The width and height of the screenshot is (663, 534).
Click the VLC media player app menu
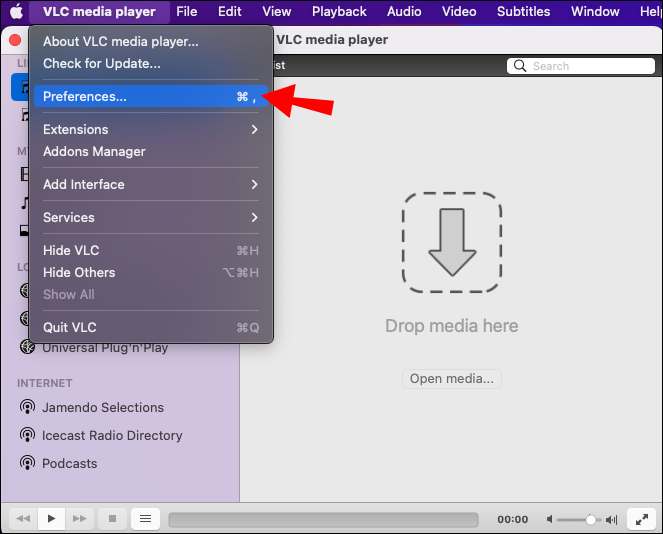coord(99,11)
